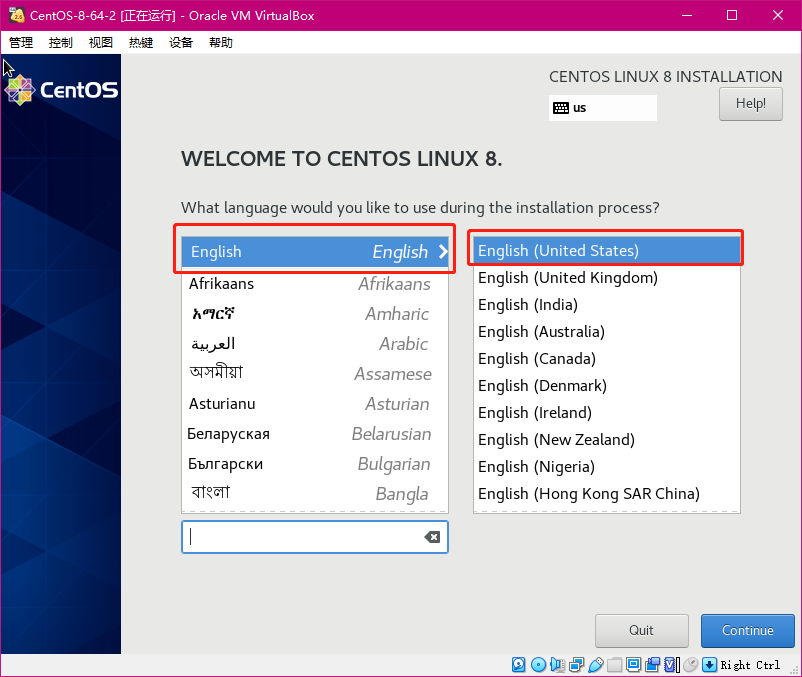Select Belarusian in the language list
Viewport: 802px width, 677px height.
click(315, 434)
